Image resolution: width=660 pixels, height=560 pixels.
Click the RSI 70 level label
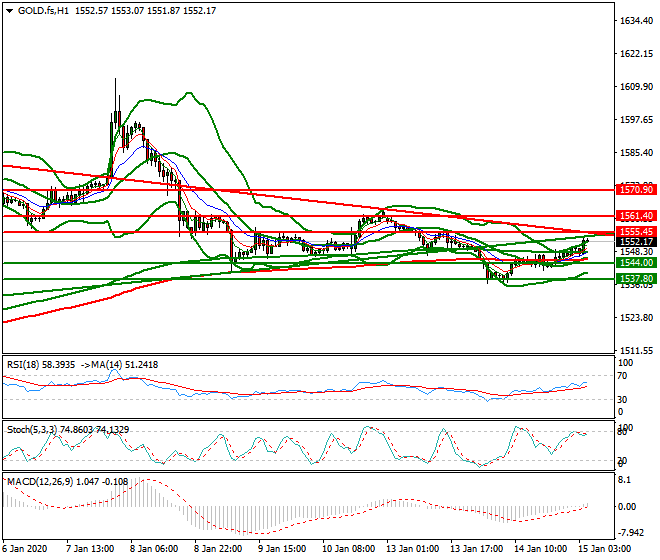tap(622, 376)
